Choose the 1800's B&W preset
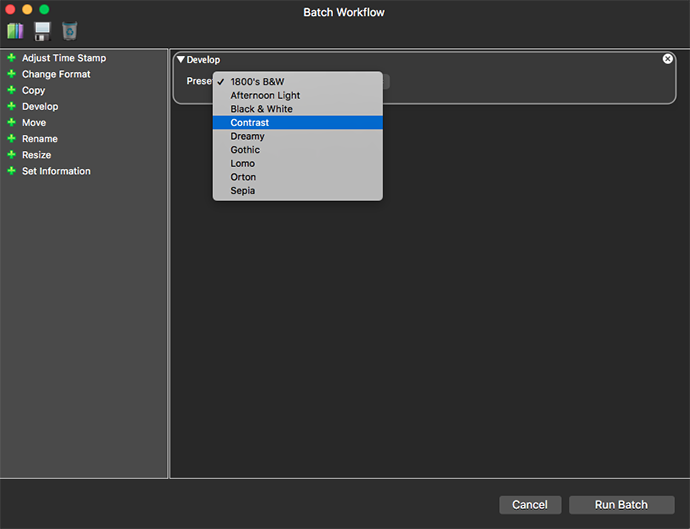Viewport: 690px width, 529px height. tap(297, 82)
